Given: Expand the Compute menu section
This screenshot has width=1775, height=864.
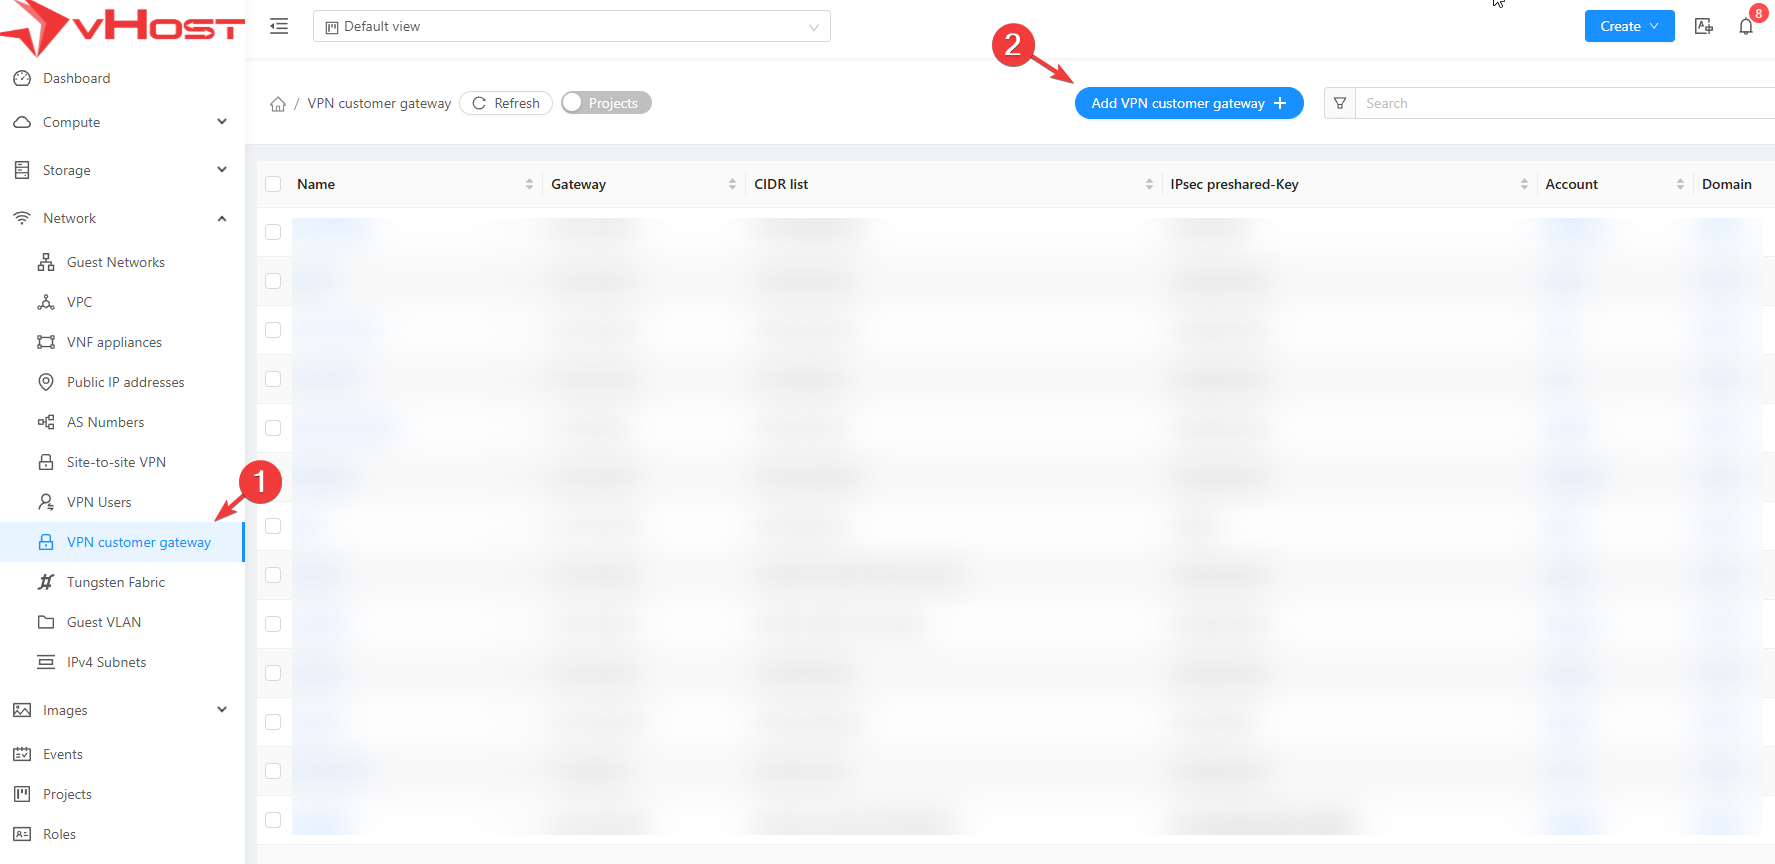Looking at the screenshot, I should [120, 122].
